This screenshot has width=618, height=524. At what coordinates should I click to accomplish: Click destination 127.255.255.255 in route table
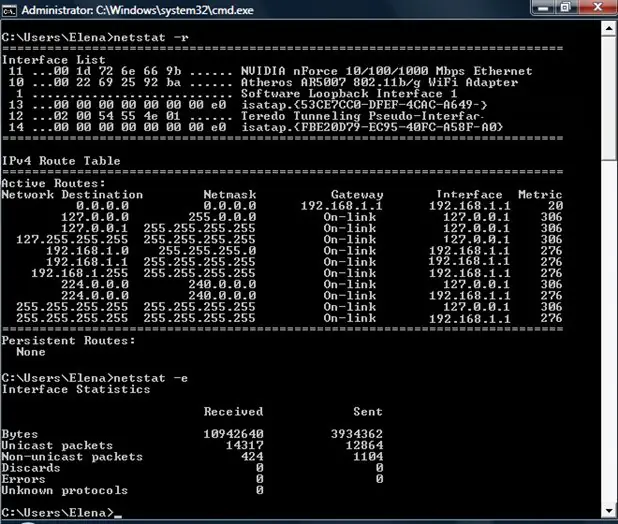tap(72, 240)
